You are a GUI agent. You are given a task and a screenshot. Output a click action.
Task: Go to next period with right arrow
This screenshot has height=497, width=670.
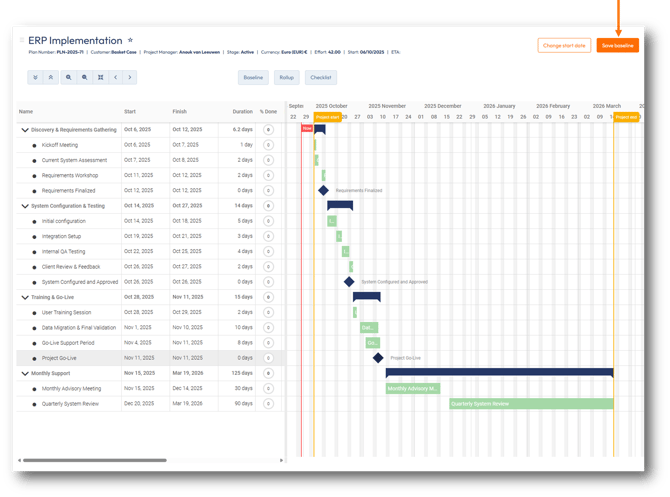[x=130, y=77]
